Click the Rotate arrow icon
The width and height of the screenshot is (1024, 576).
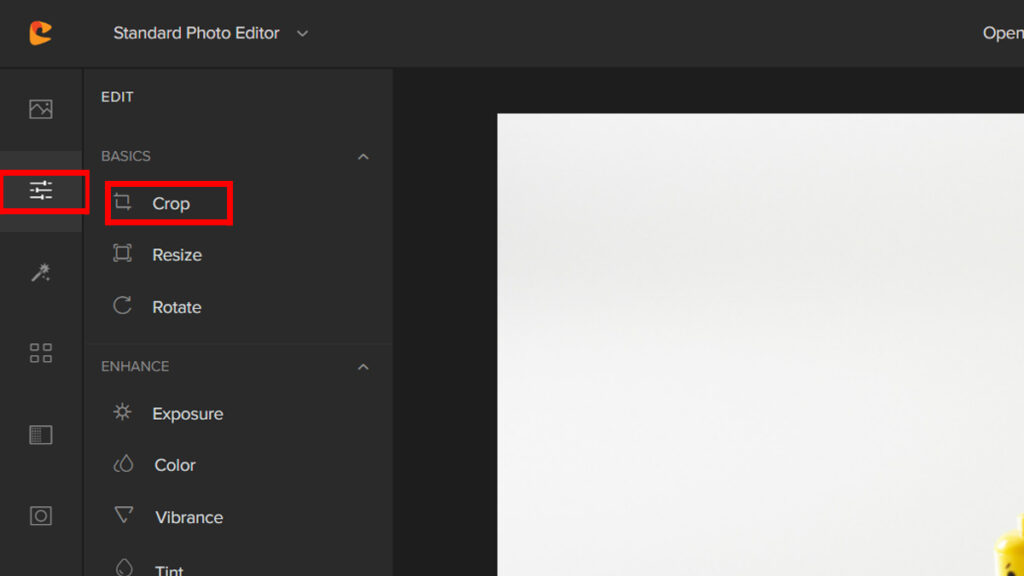(x=123, y=306)
